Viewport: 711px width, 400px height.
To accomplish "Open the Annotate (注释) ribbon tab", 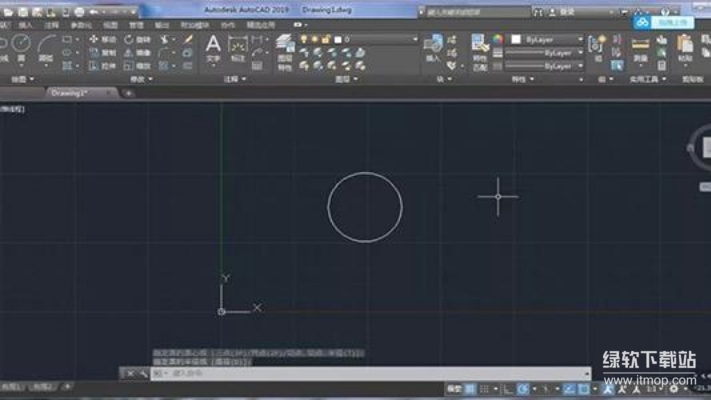I will point(52,25).
